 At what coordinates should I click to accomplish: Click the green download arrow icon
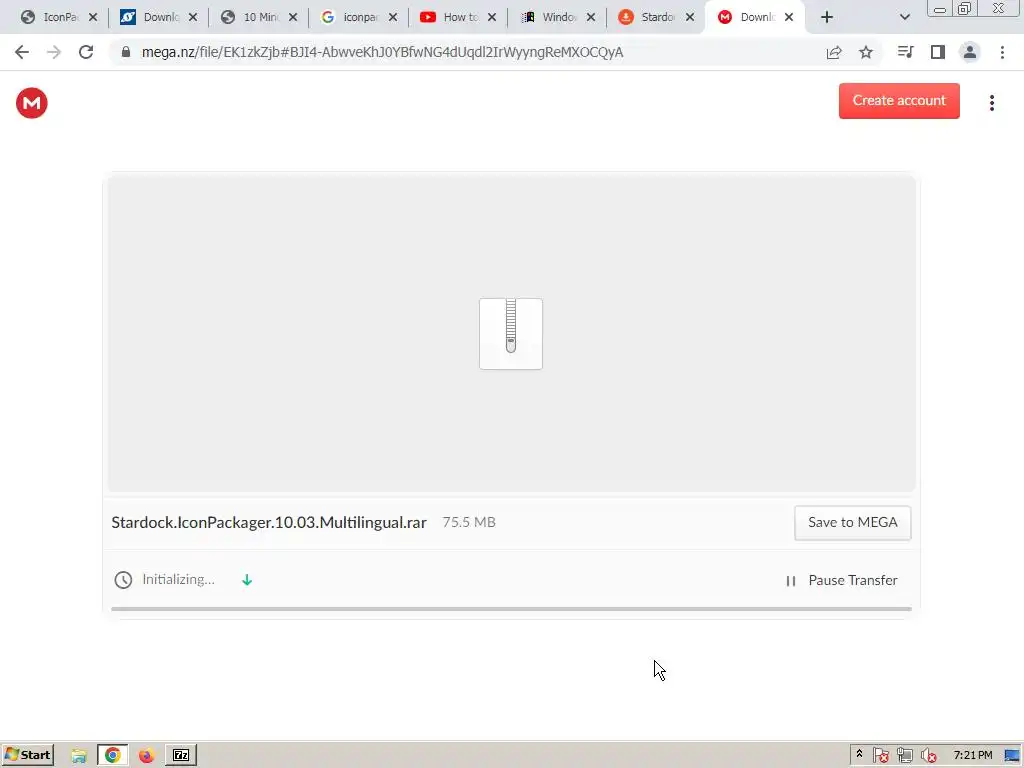coord(247,580)
